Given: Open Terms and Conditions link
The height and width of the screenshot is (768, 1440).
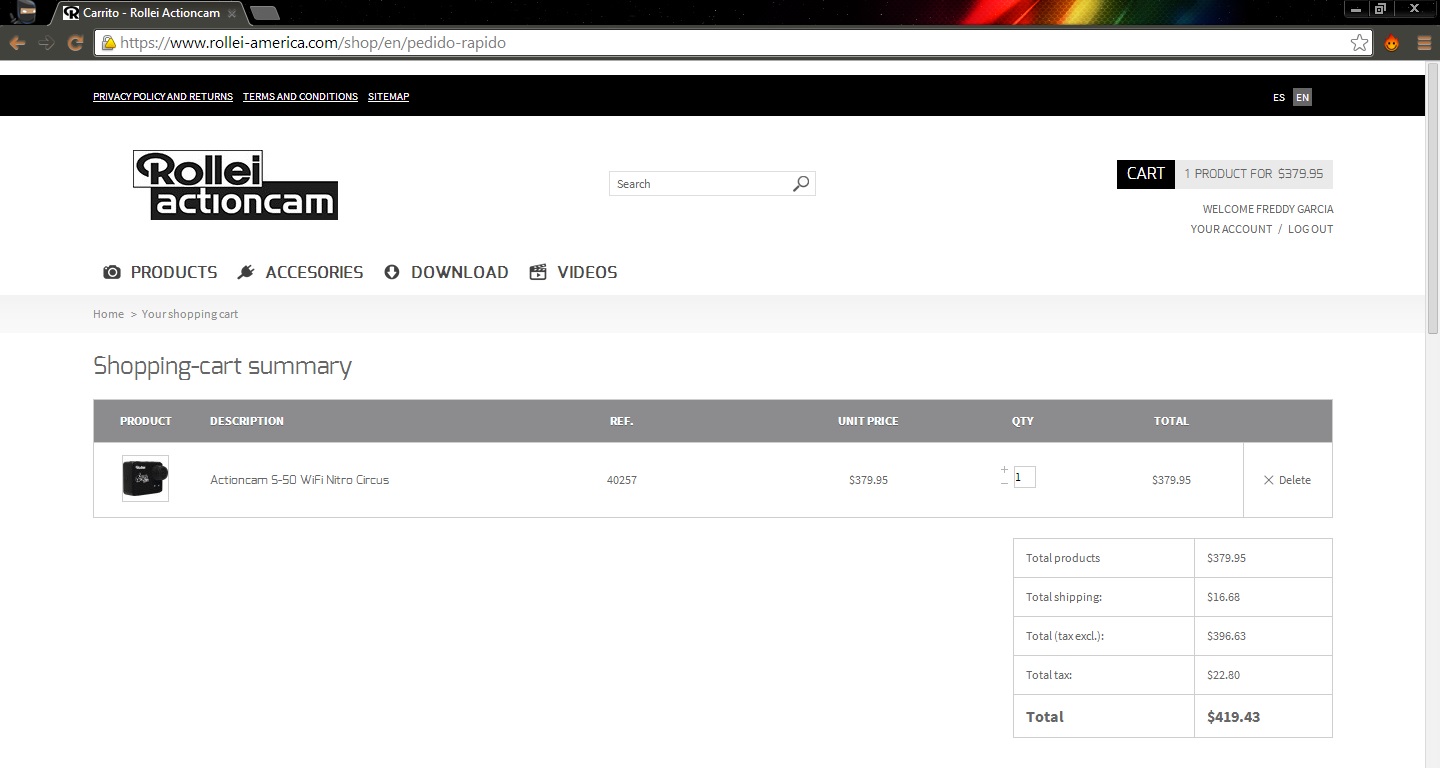Looking at the screenshot, I should (x=300, y=97).
